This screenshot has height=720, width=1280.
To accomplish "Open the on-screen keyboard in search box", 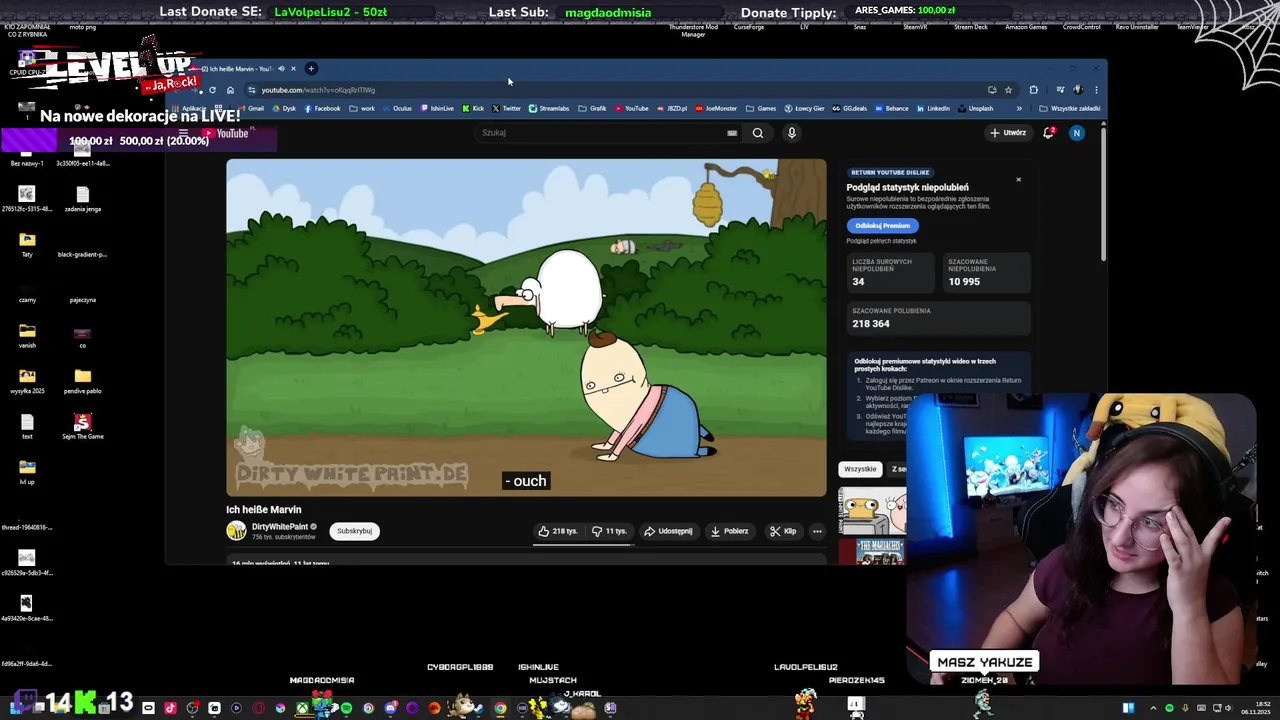I will [x=732, y=133].
